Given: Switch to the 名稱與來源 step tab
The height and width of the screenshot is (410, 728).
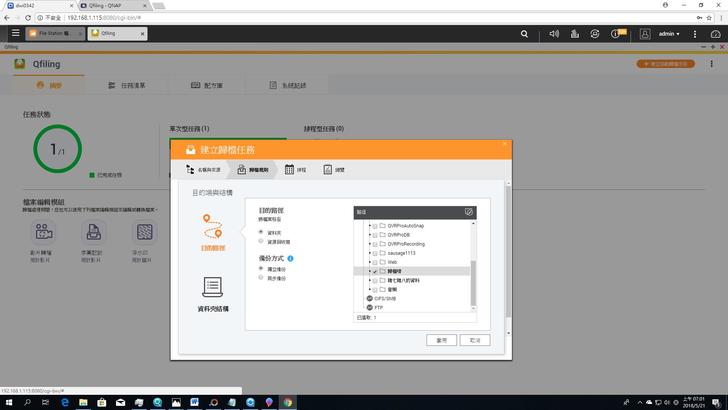Looking at the screenshot, I should coord(204,170).
